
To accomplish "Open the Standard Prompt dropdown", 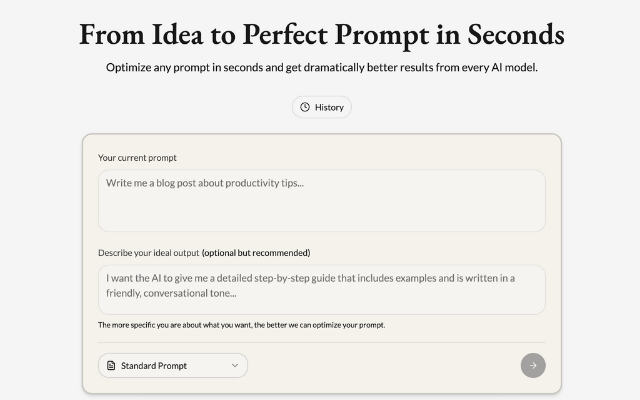I will (x=172, y=366).
